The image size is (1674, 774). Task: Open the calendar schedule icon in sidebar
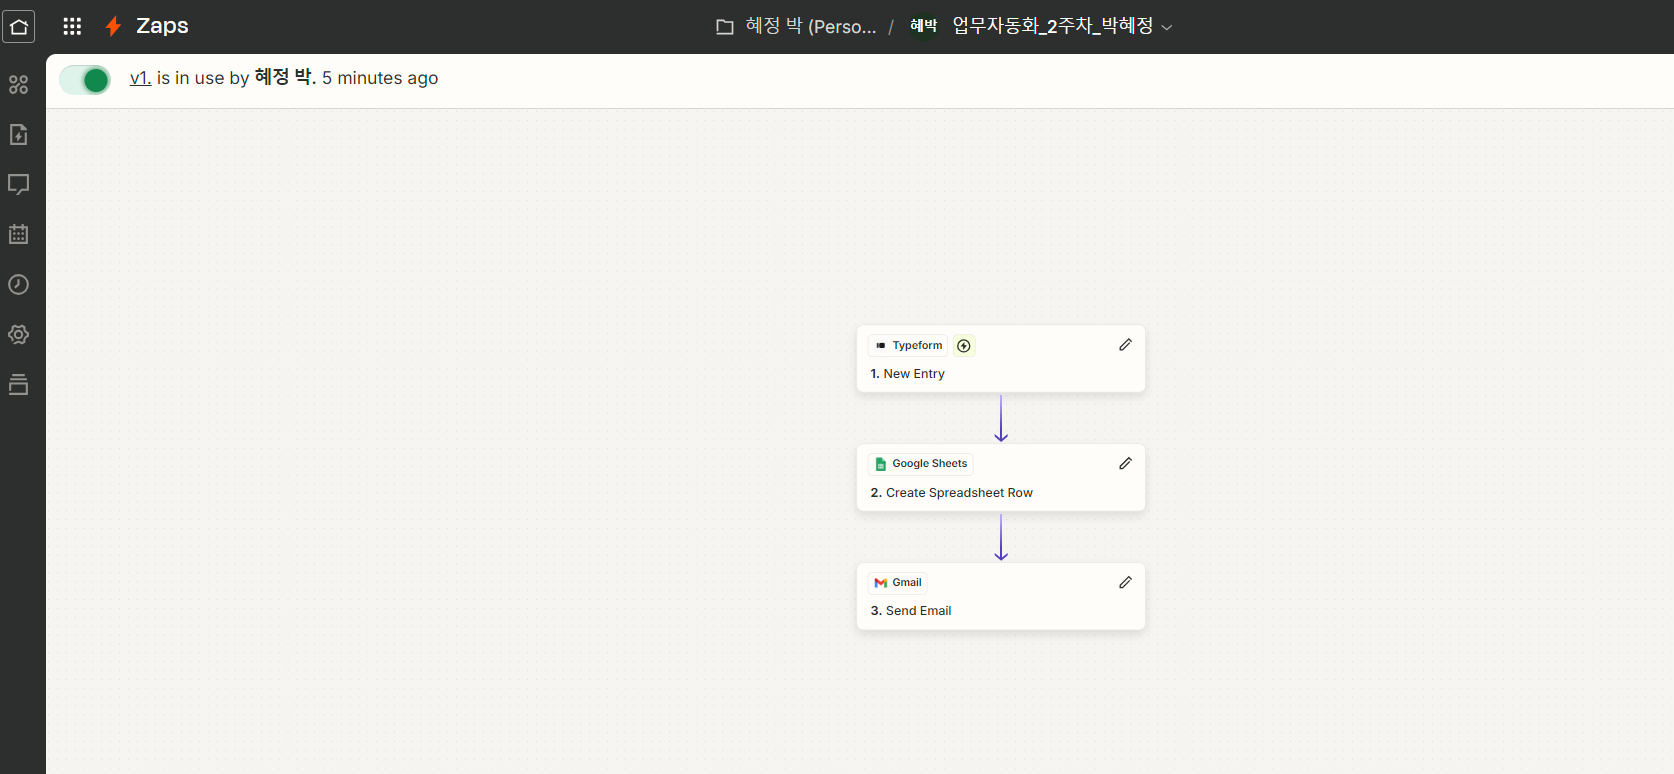18,234
